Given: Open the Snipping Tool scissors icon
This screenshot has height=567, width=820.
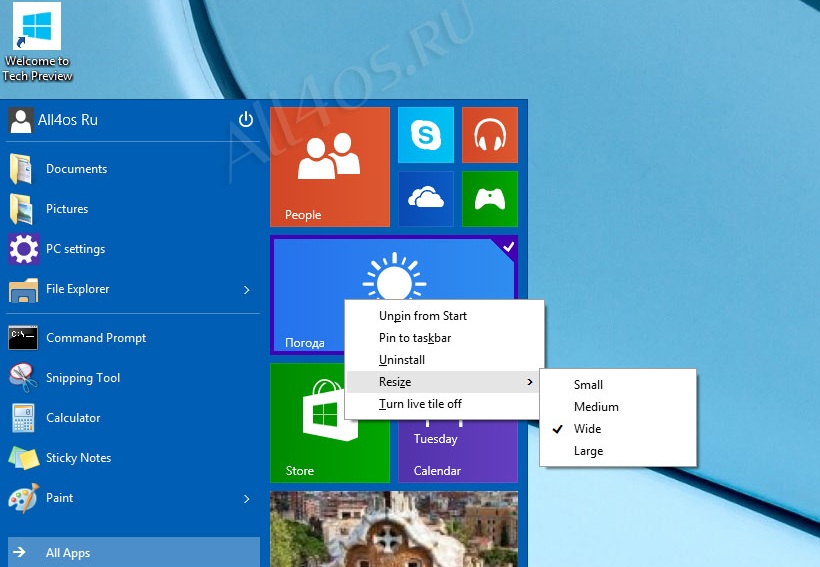Looking at the screenshot, I should click(x=23, y=378).
